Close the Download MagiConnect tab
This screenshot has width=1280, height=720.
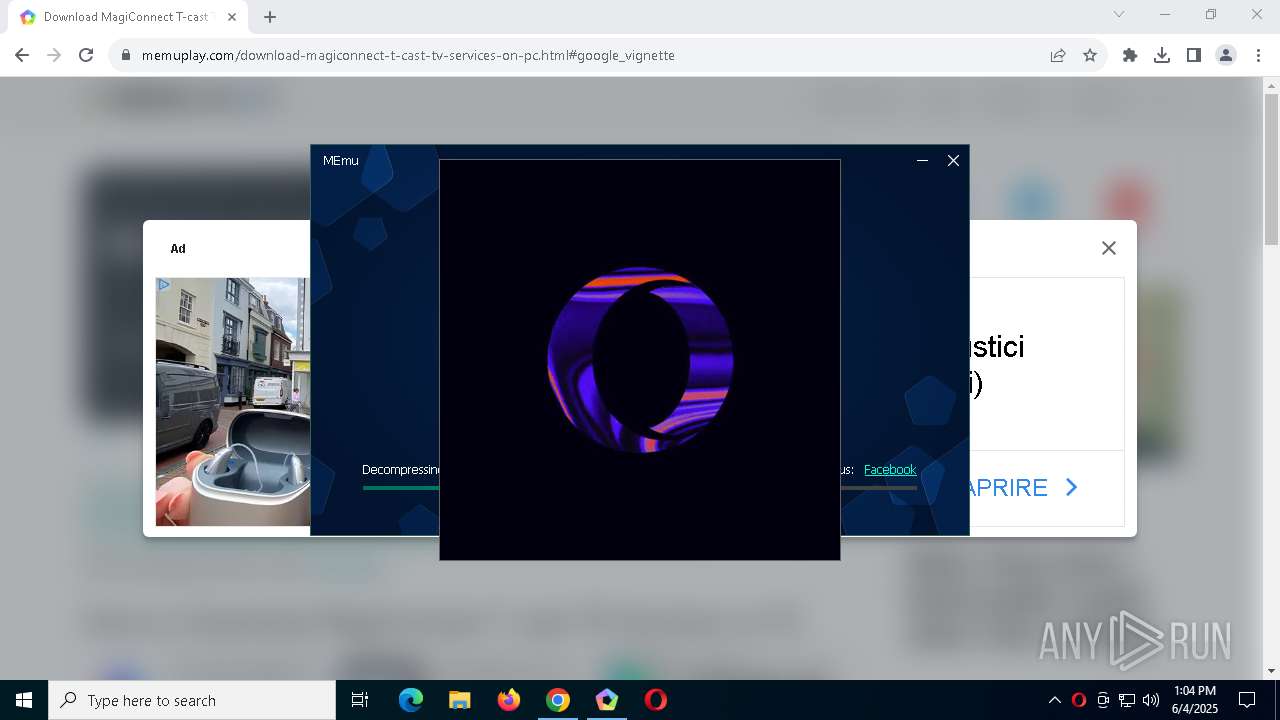(232, 16)
